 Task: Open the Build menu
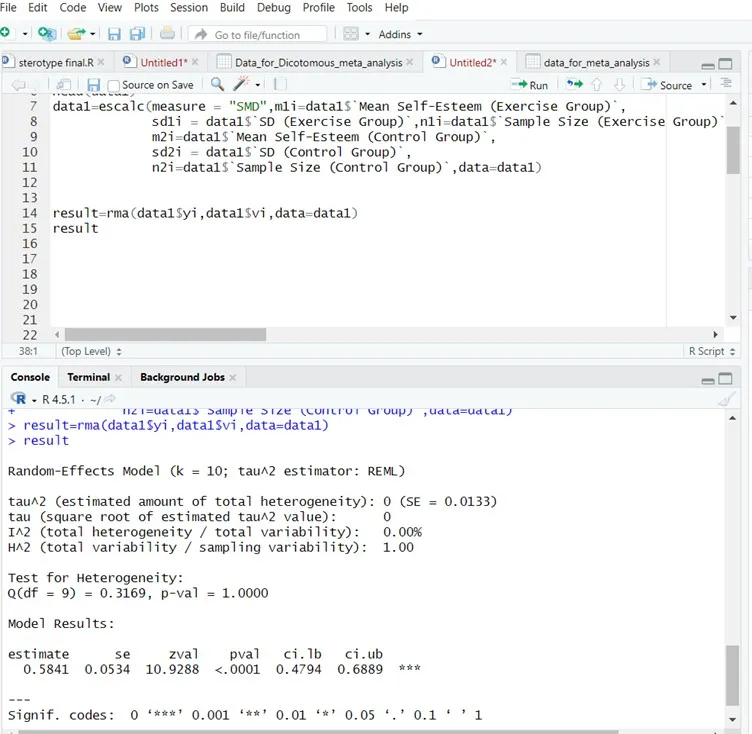[x=232, y=8]
